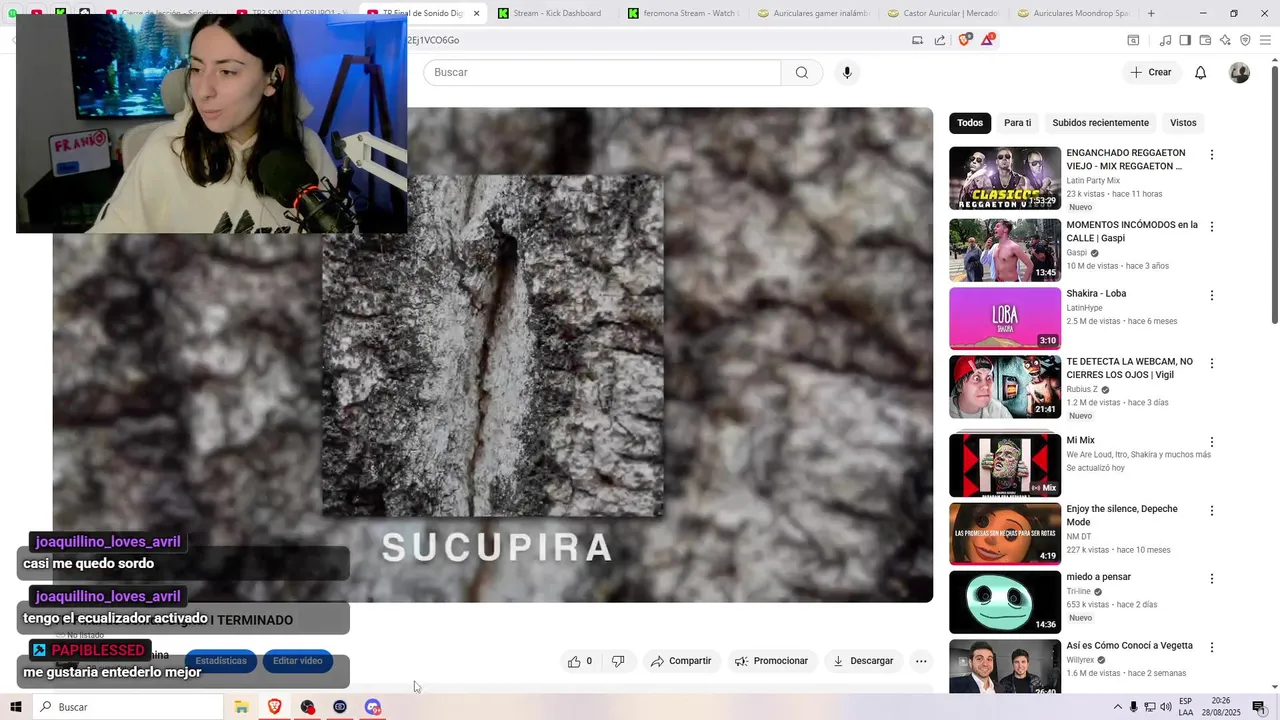
Task: Open options menu for Te Detecta la Webcam
Action: click(x=1212, y=363)
